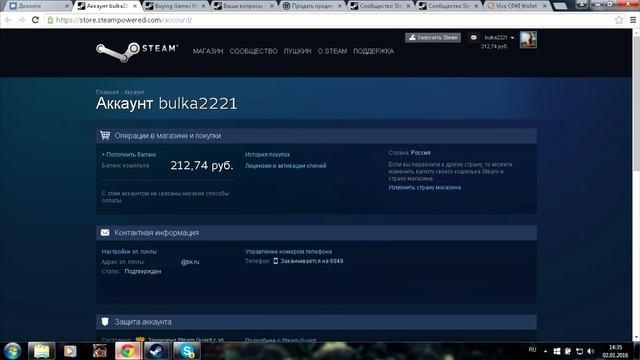Switch to the Ваши вопросы browser tab
Image resolution: width=640 pixels, height=360 pixels.
click(244, 6)
